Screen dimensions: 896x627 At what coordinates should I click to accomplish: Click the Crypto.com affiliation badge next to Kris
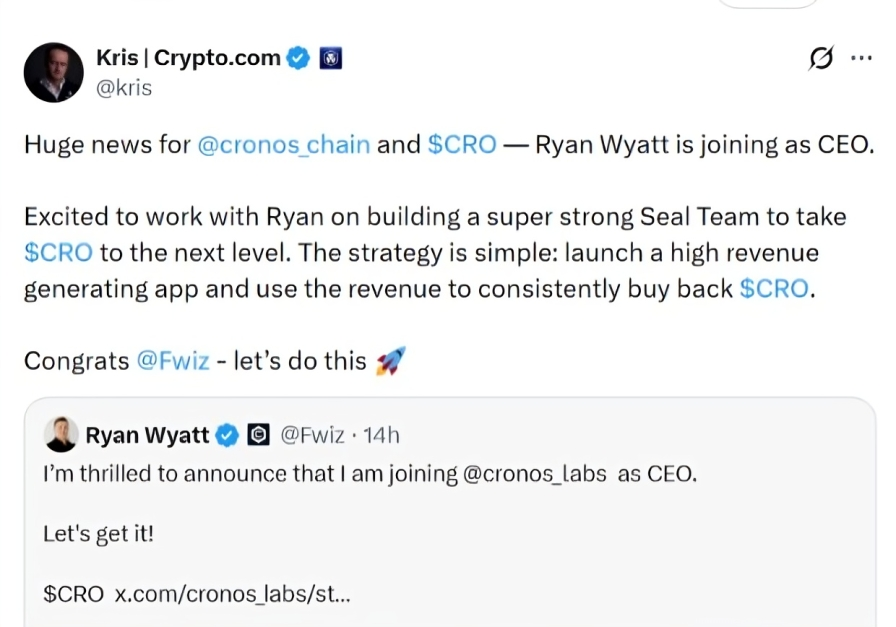pyautogui.click(x=330, y=58)
